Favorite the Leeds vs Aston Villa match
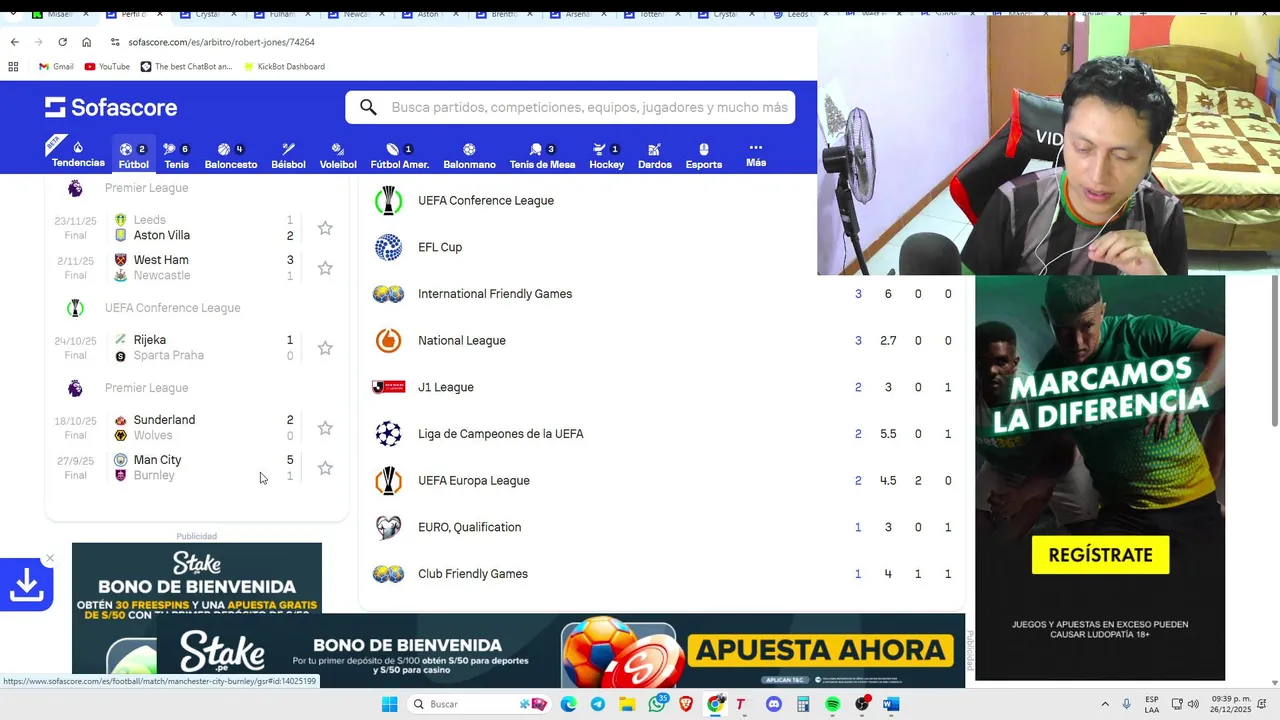Screen dimensions: 1280x720 pyautogui.click(x=325, y=228)
